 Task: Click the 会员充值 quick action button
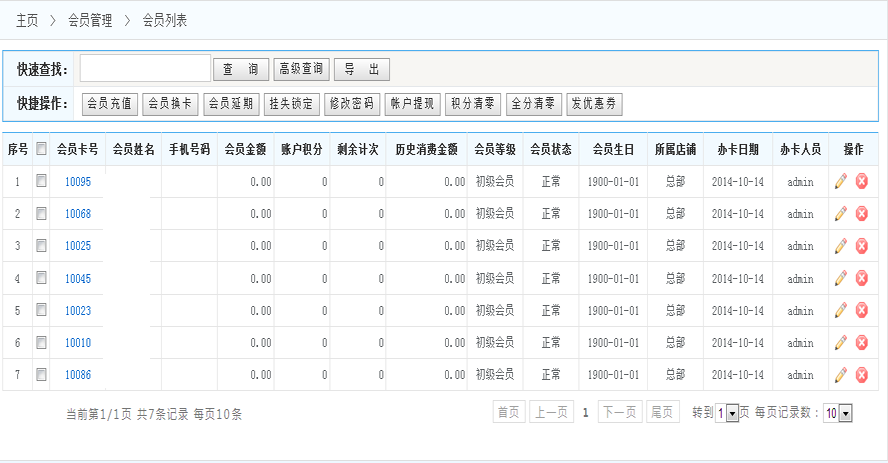click(x=110, y=103)
